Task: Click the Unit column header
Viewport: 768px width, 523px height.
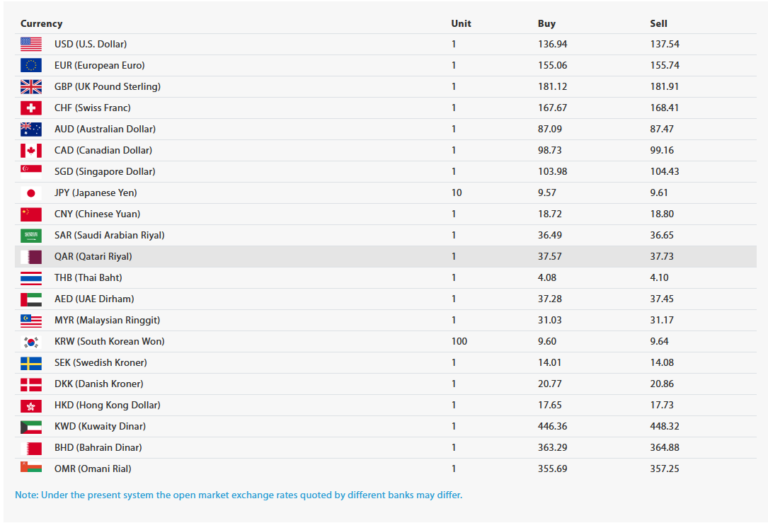Action: (460, 23)
